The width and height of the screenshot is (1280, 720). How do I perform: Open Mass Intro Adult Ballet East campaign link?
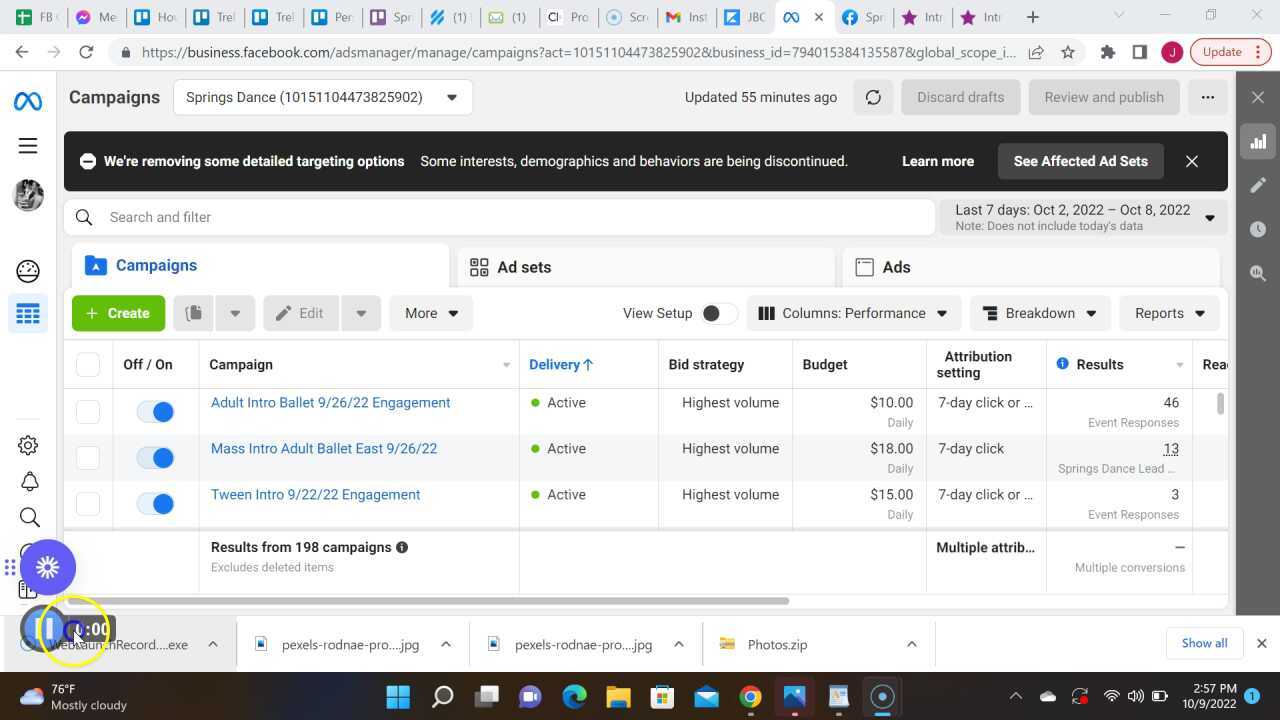(x=323, y=448)
